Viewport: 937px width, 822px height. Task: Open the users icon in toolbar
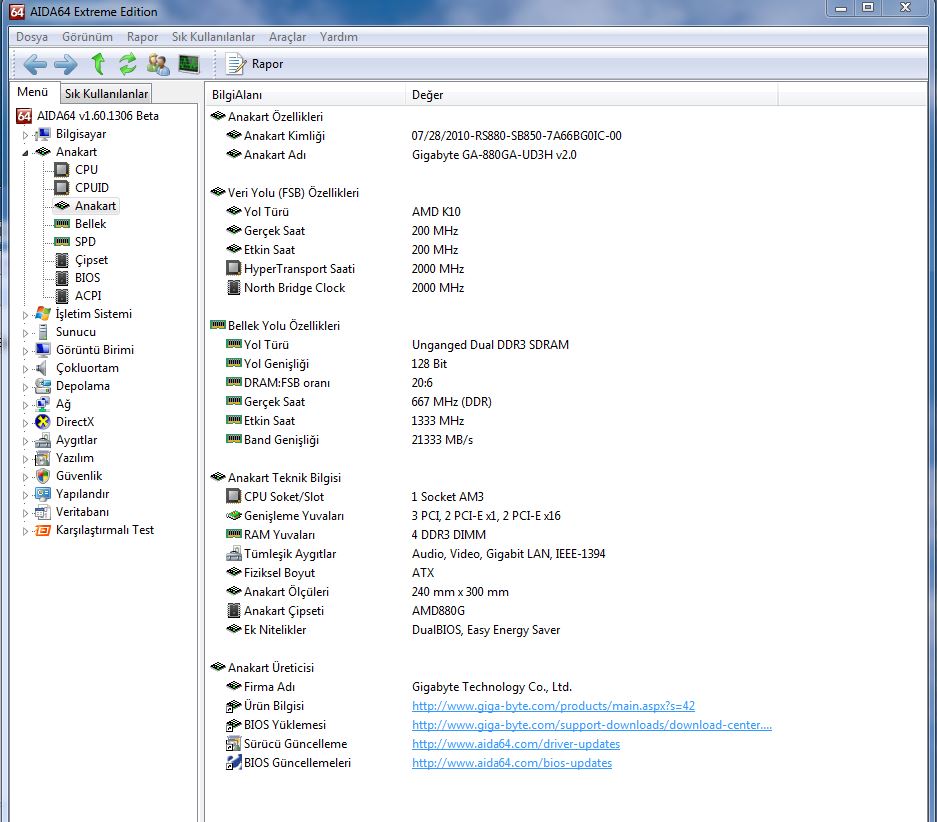(x=158, y=64)
